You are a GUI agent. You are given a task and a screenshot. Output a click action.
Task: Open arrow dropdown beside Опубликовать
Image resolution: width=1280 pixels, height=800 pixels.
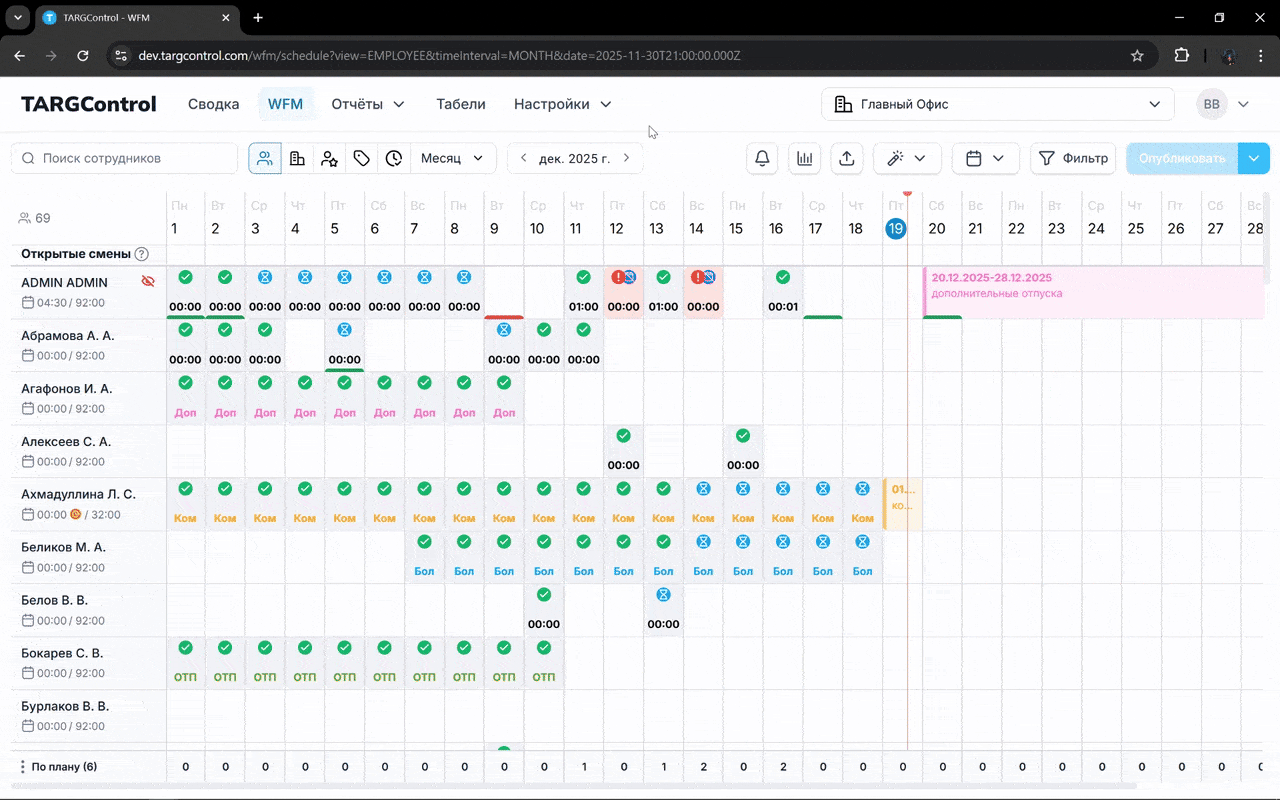click(1254, 158)
